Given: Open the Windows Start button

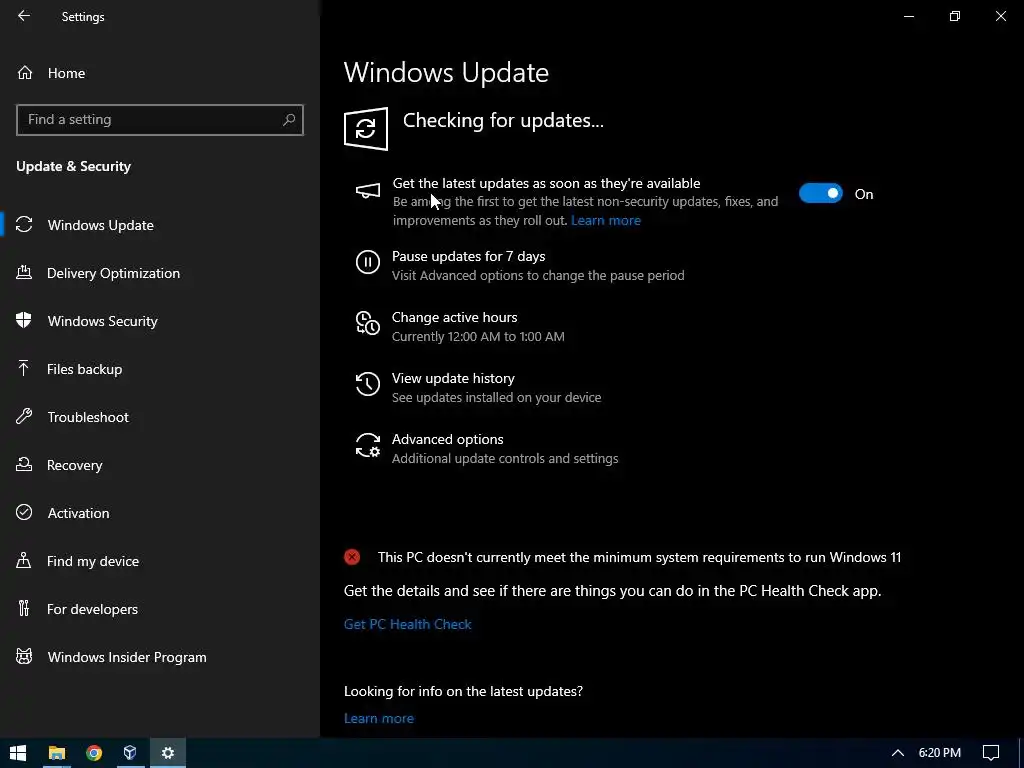Looking at the screenshot, I should tap(18, 753).
